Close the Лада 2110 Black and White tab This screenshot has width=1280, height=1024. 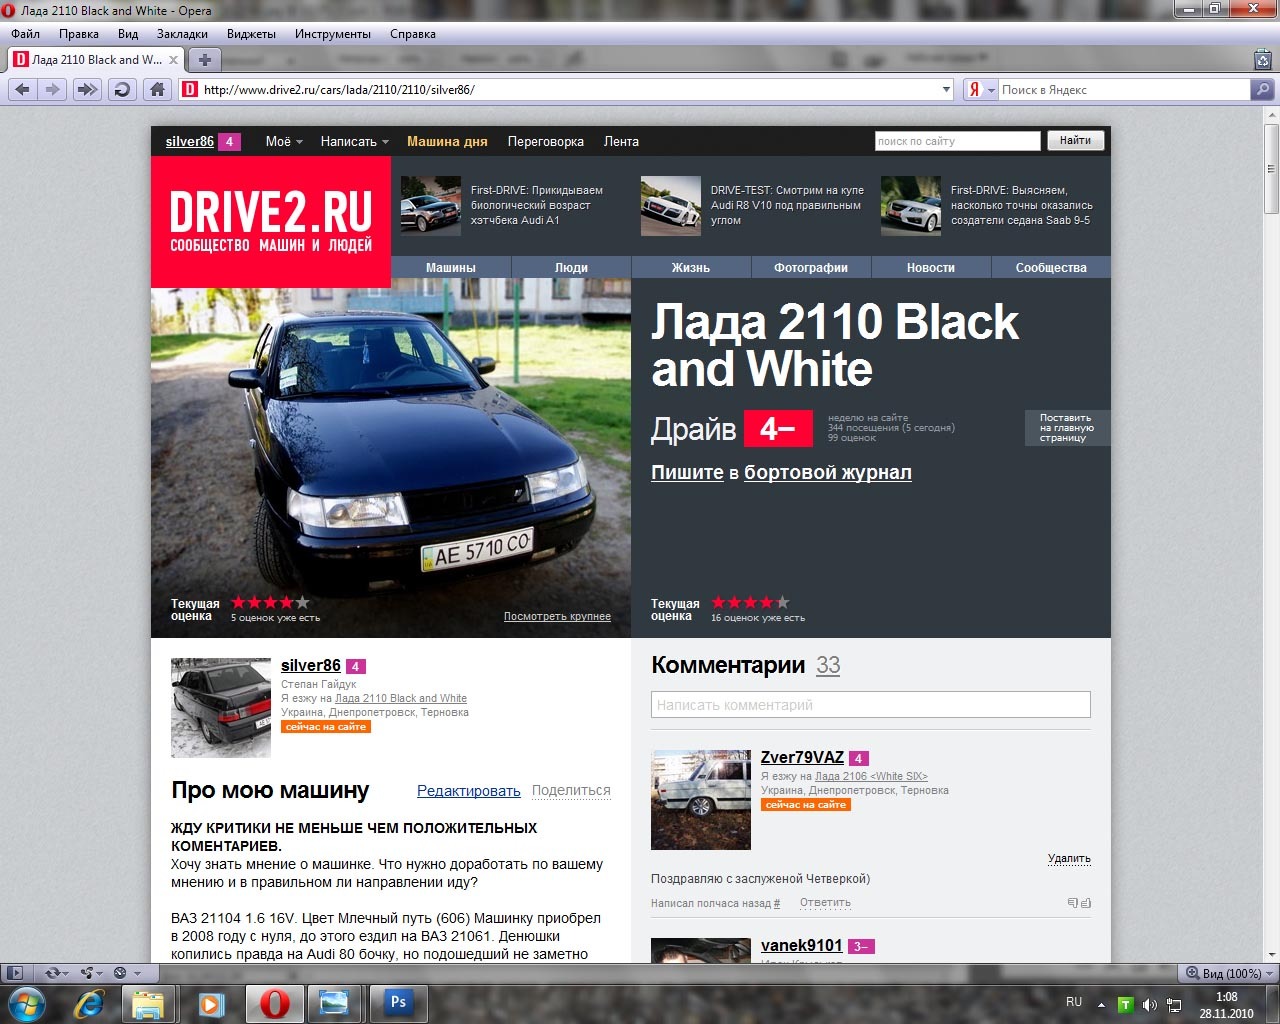point(173,60)
